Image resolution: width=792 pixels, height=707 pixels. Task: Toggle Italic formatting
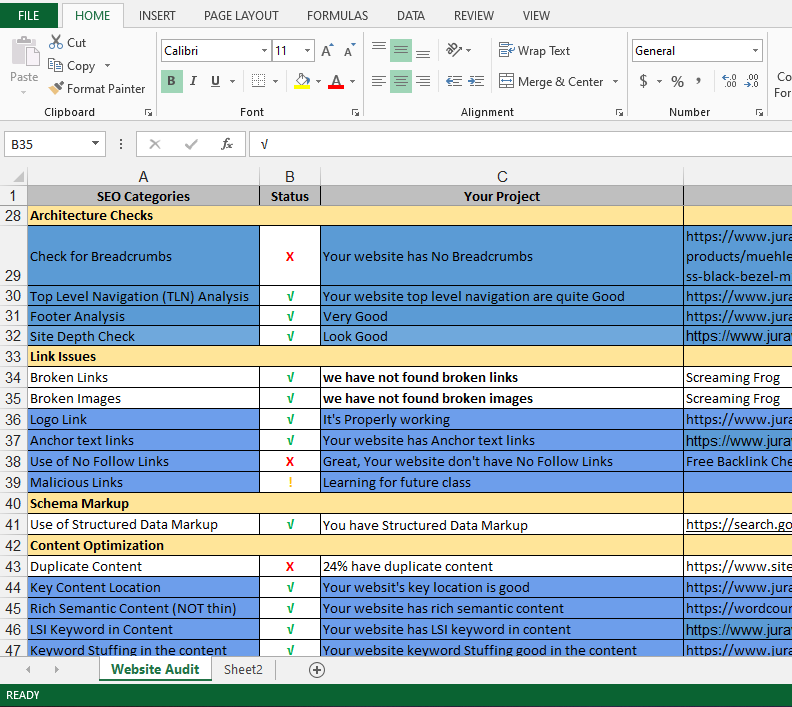192,81
